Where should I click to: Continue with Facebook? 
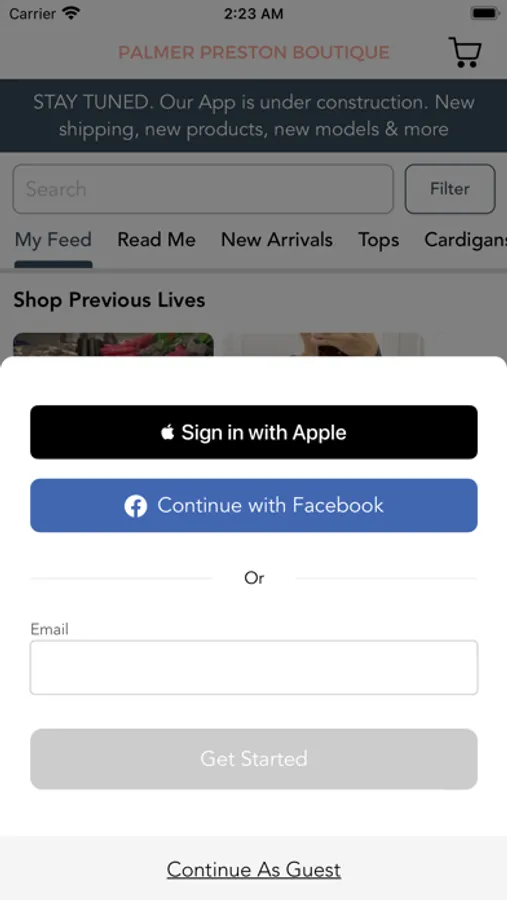point(254,505)
